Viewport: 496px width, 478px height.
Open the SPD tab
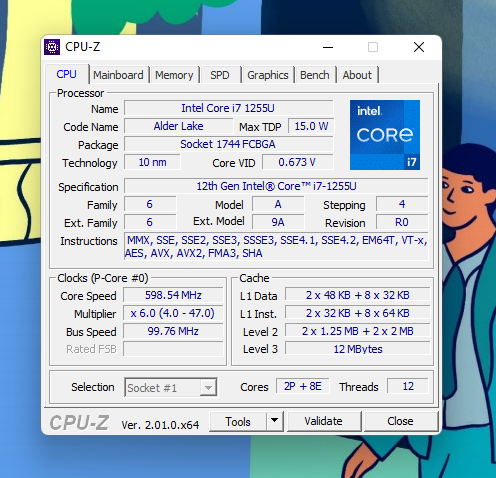(x=220, y=75)
